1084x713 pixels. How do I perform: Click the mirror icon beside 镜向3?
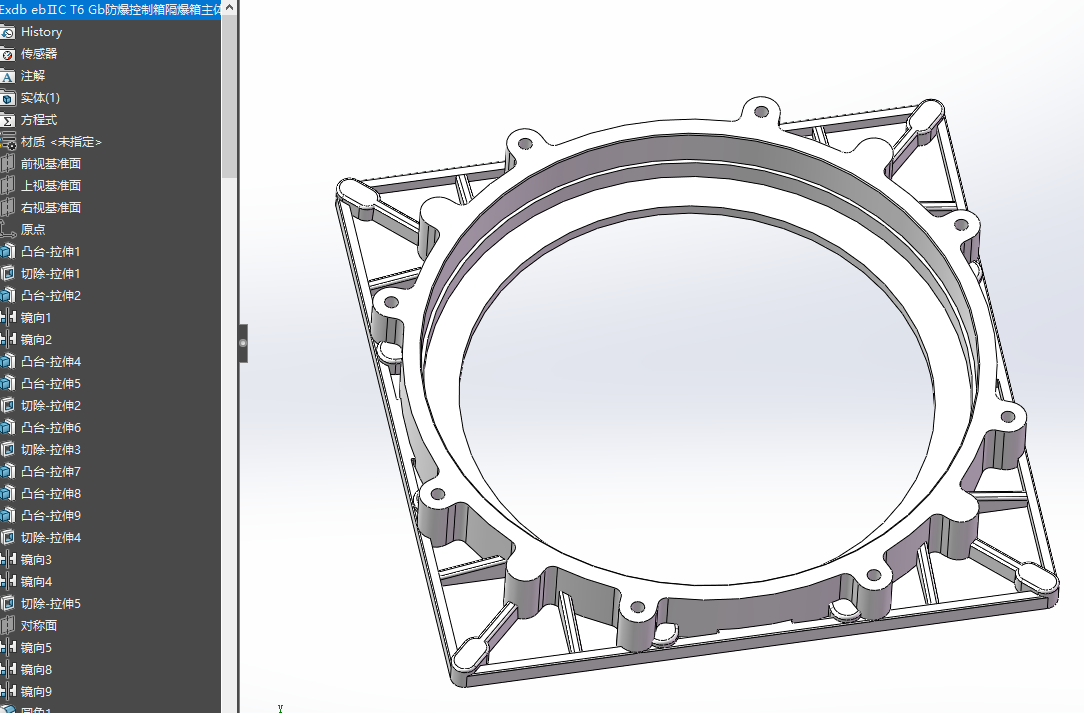click(x=8, y=559)
